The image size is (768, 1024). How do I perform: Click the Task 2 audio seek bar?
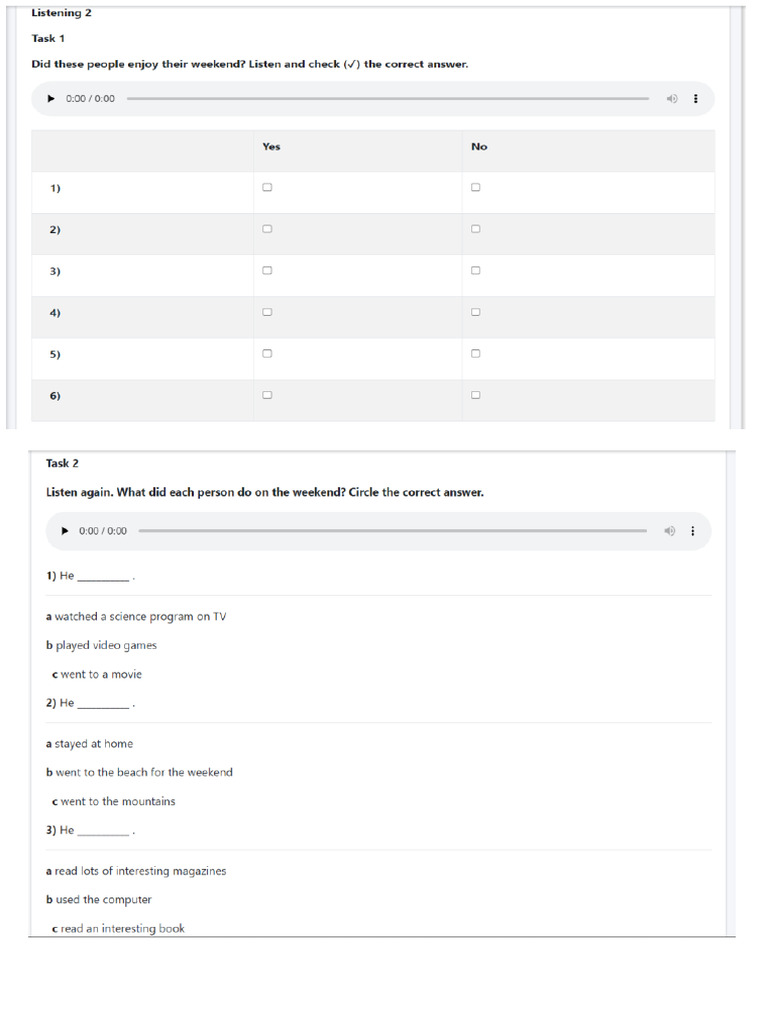[x=392, y=531]
